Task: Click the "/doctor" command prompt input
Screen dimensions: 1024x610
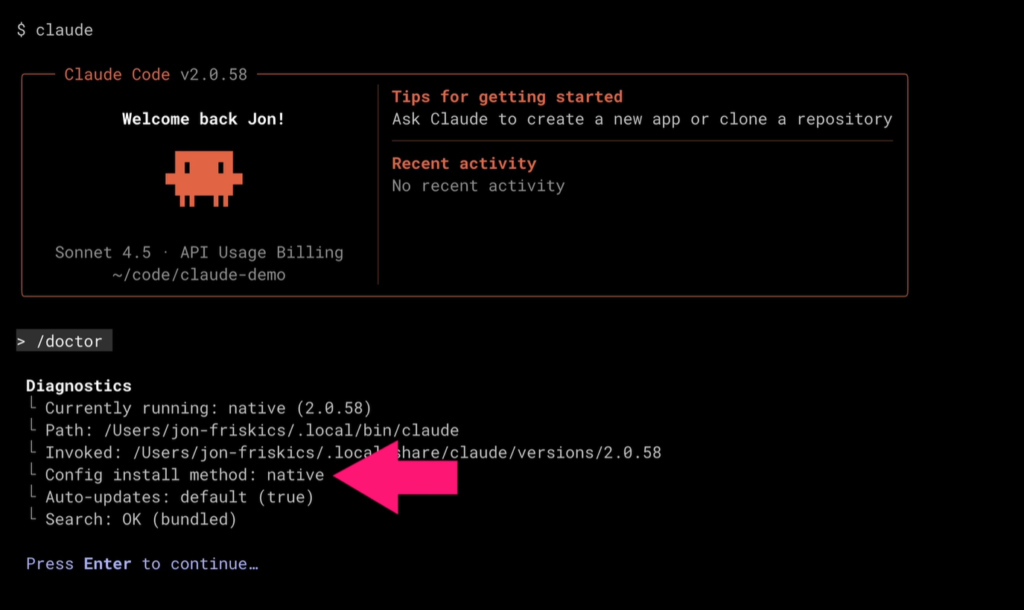Action: (x=64, y=341)
